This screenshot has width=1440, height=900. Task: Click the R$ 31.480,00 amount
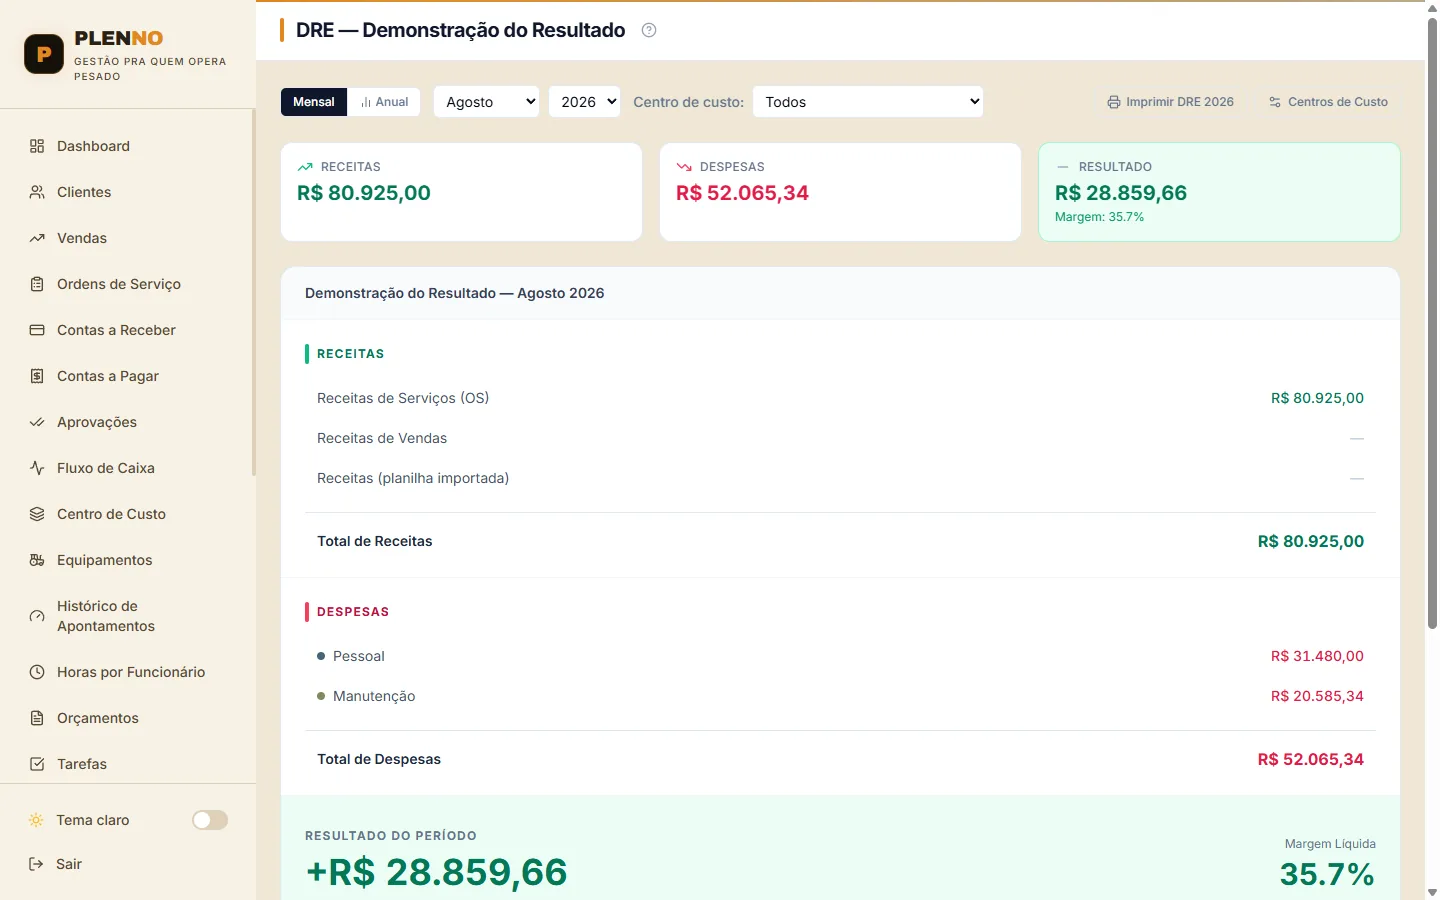[x=1317, y=656]
